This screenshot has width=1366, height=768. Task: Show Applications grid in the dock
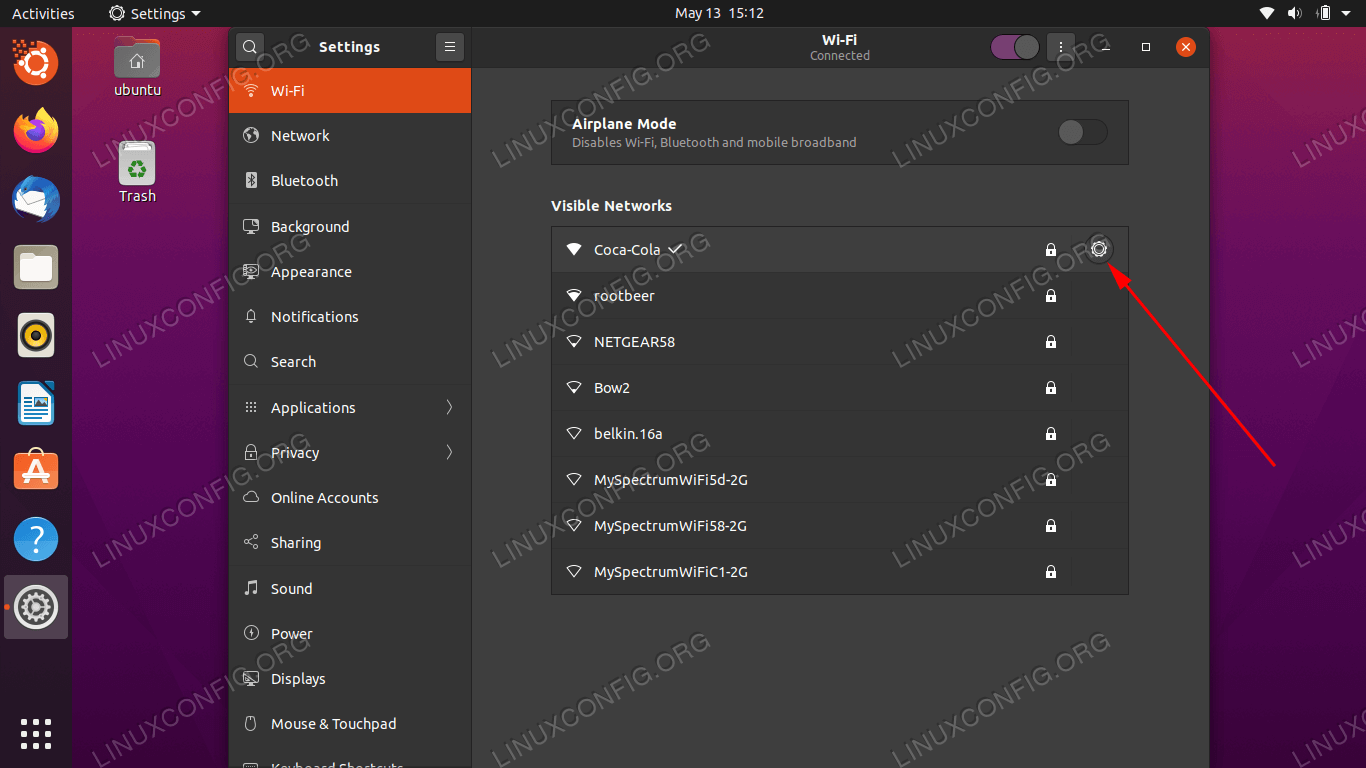pyautogui.click(x=36, y=733)
